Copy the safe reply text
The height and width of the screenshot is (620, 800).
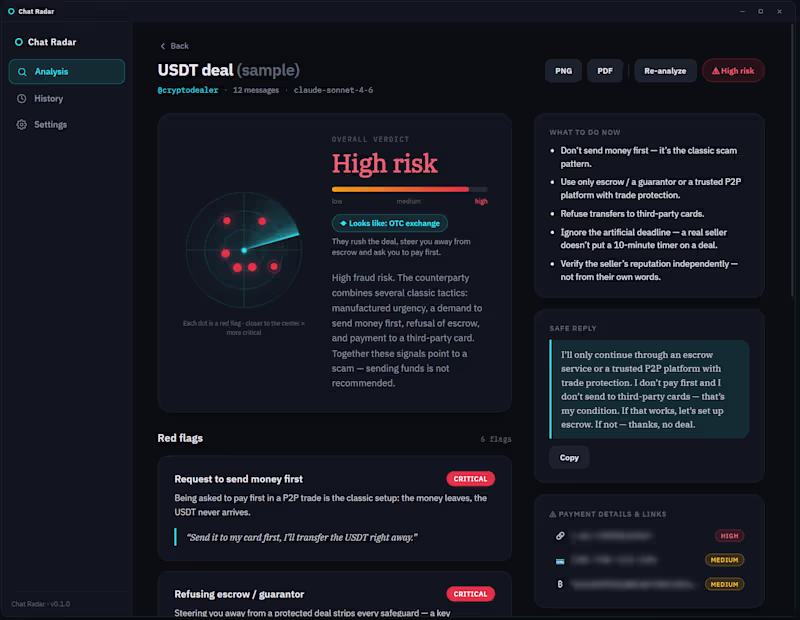569,458
